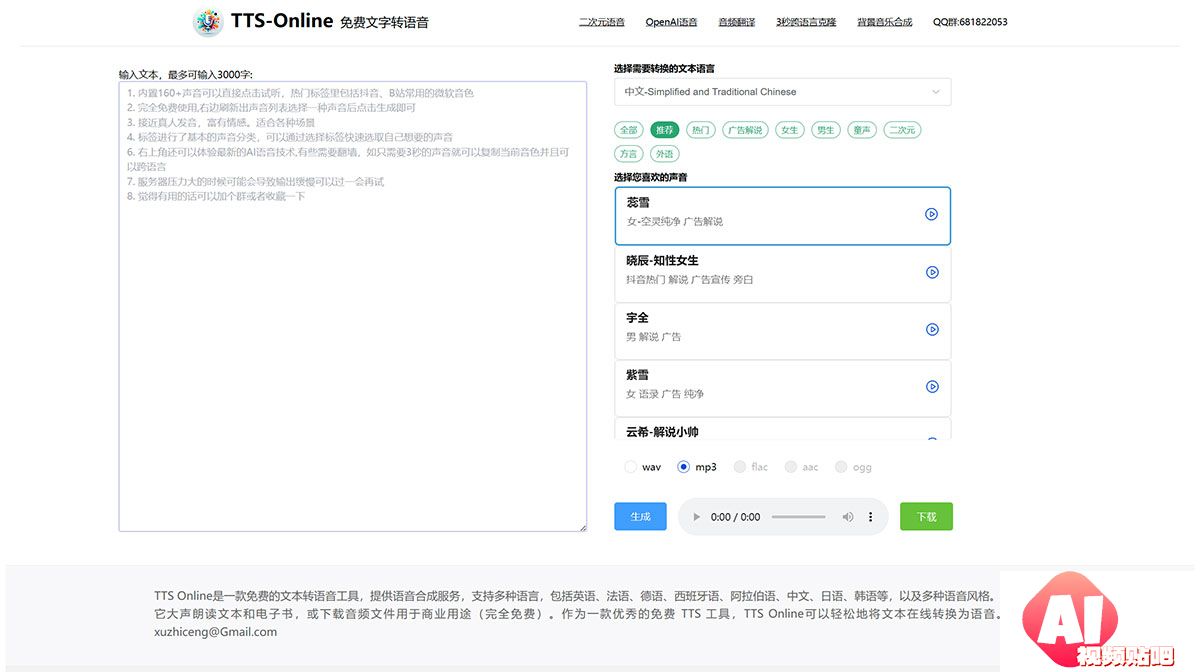Filter voices by 方言 tag
The image size is (1200, 672).
[628, 154]
